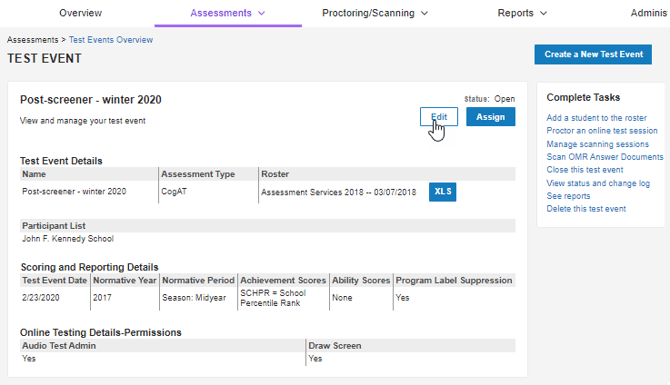Click the CogAT assessment type cell
670x385 pixels.
(174, 191)
